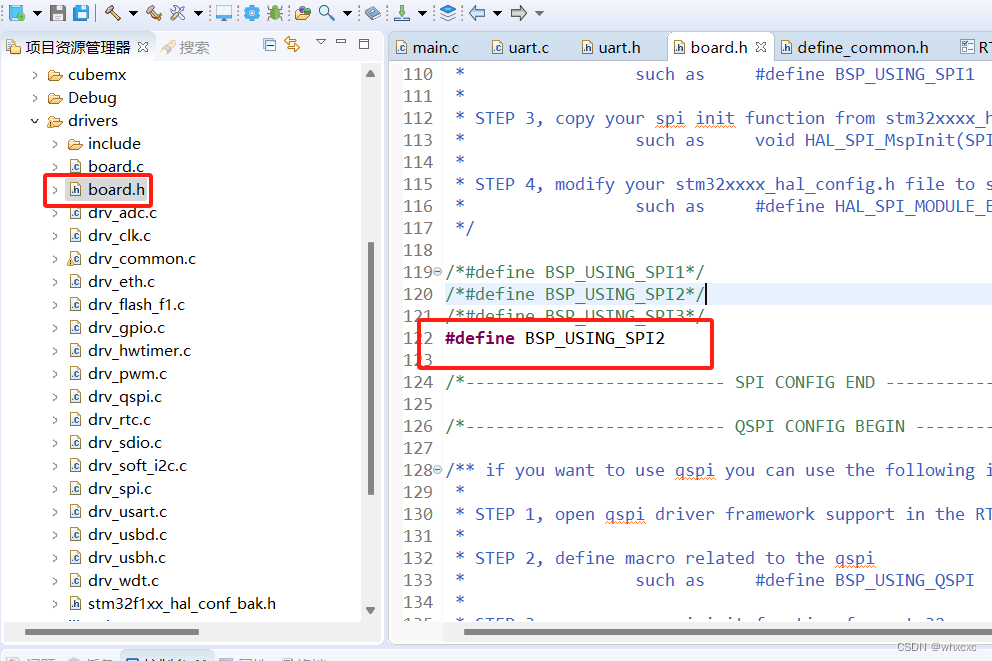Collapse all items in project explorer
The height and width of the screenshot is (661, 992).
[x=270, y=45]
